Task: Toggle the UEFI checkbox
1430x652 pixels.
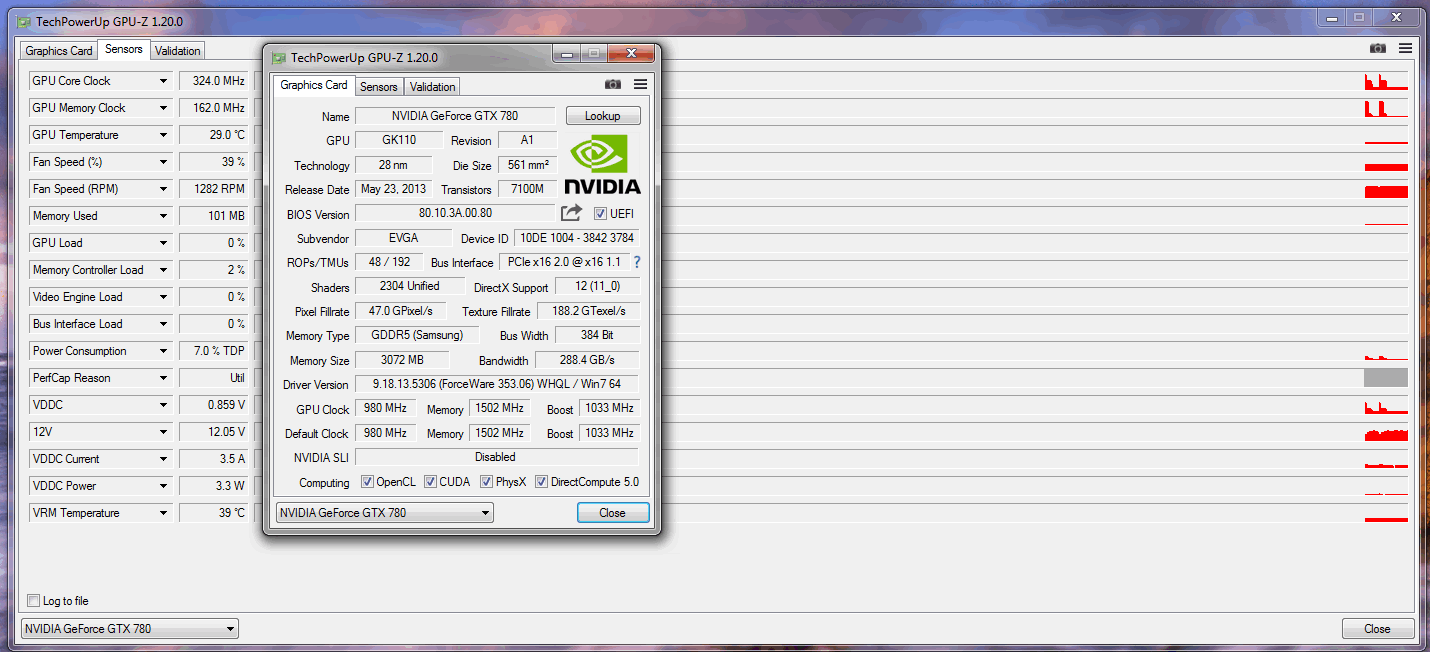Action: coord(600,213)
